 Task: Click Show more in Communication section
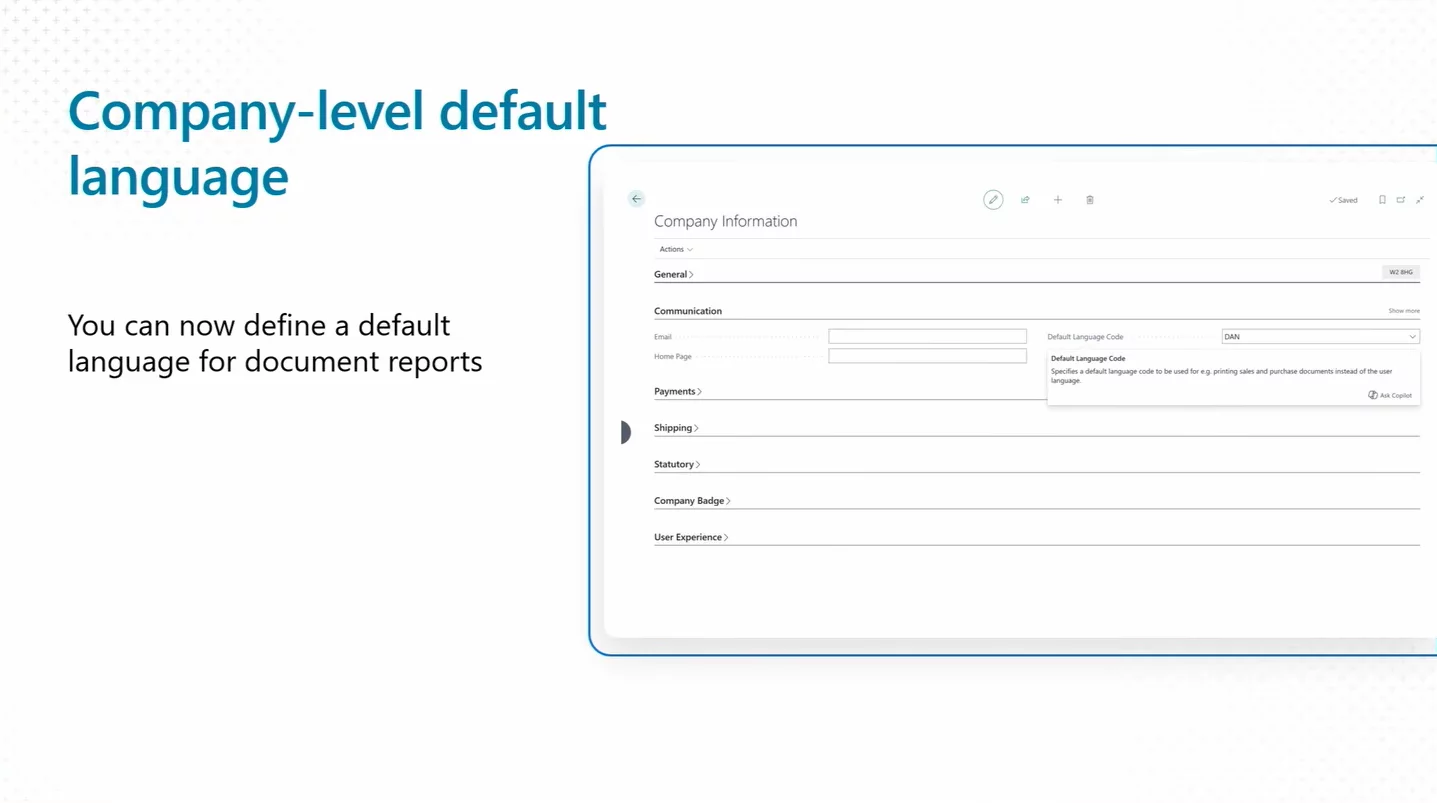pyautogui.click(x=1403, y=311)
